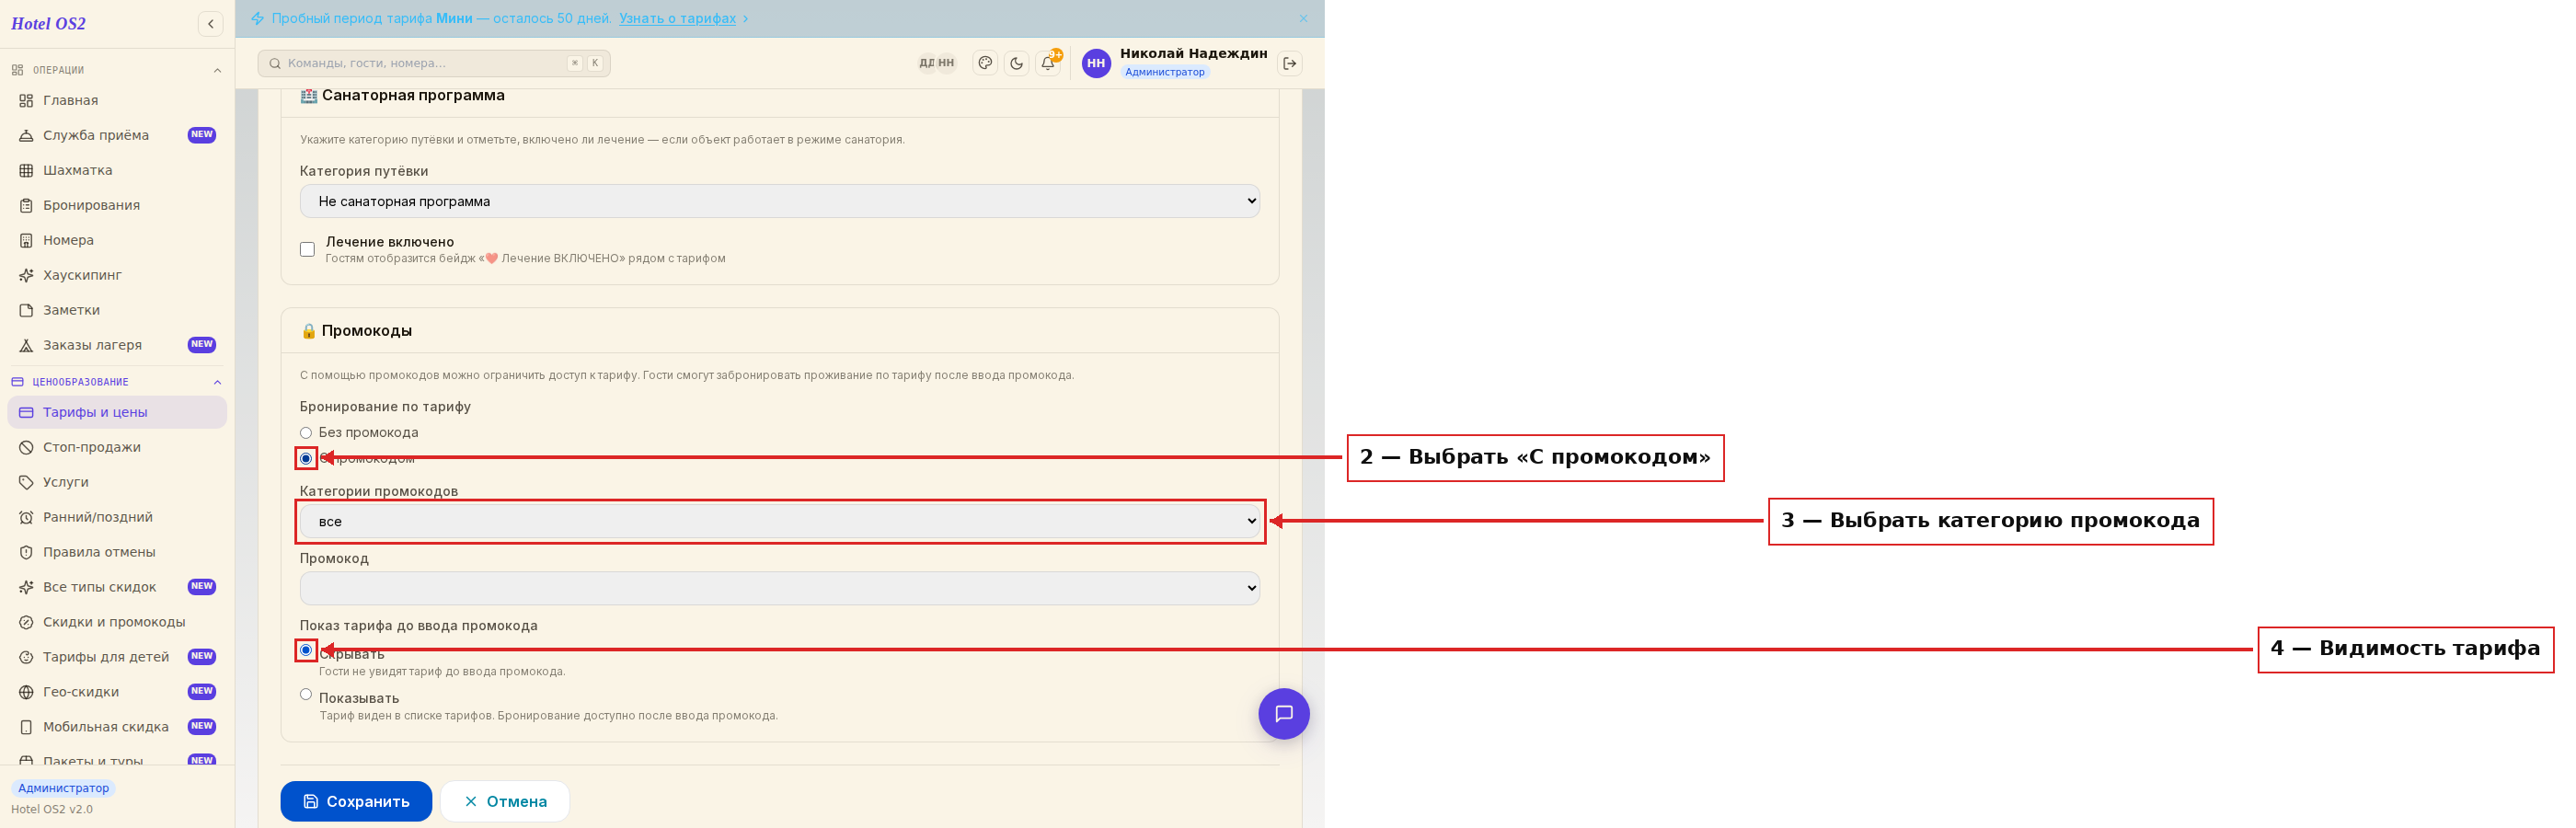2576x828 pixels.
Task: Click the Администратор role label in sidebar footer
Action: [63, 788]
